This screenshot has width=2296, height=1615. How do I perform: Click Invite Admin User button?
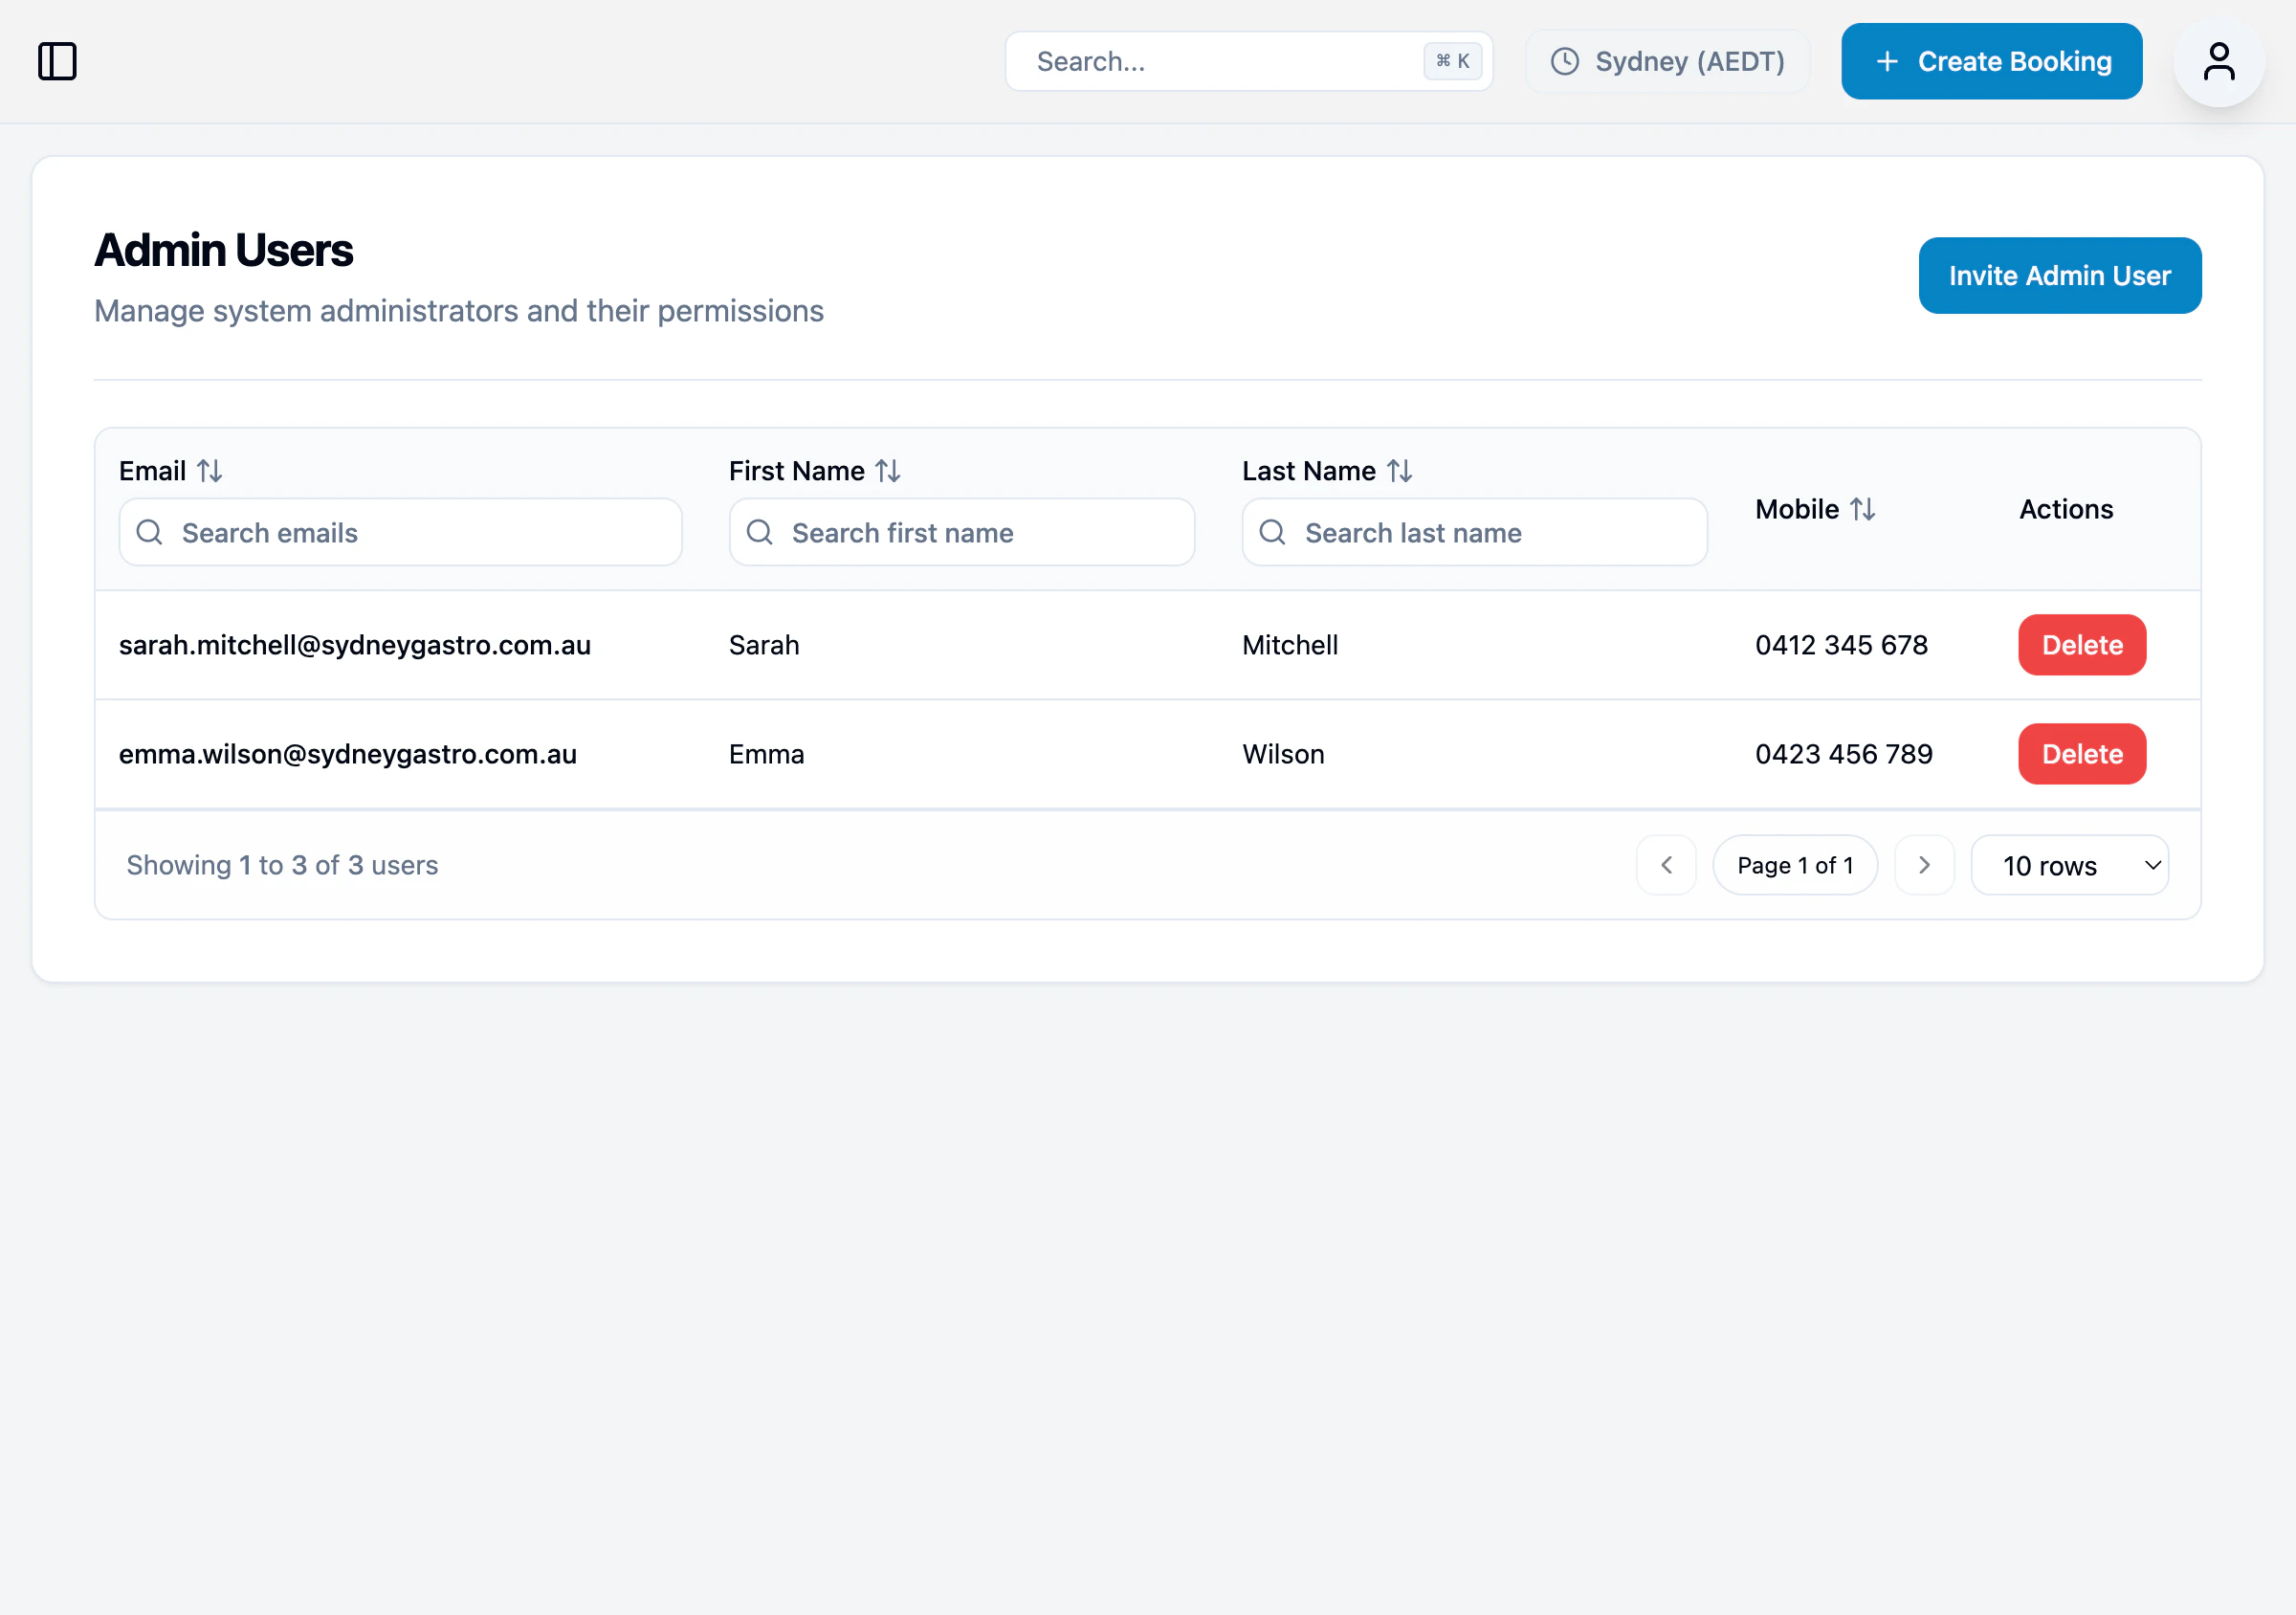click(x=2059, y=275)
